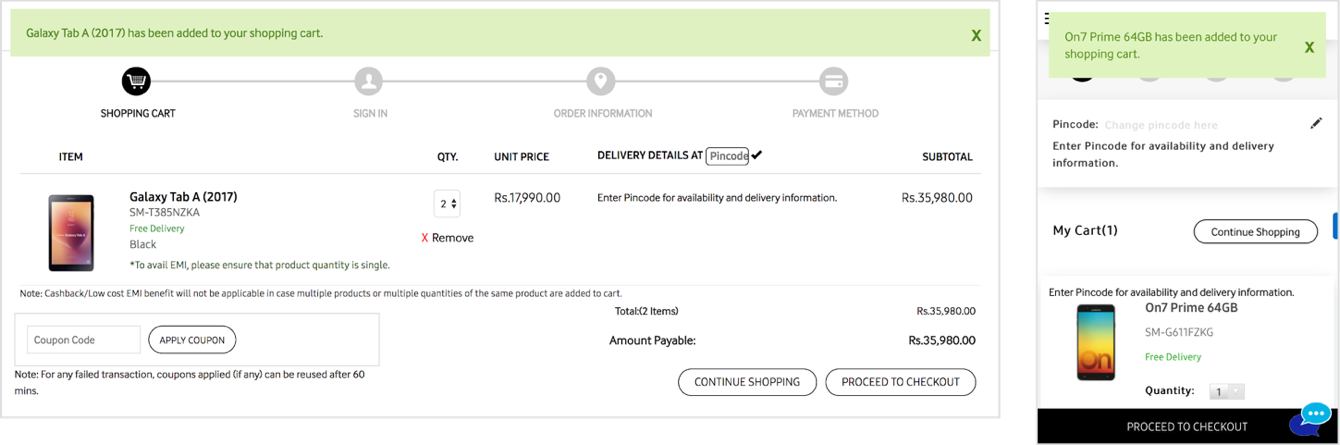Open the quantity selector for Galaxy Tab A
Screen dimensions: 1340x445
point(447,204)
